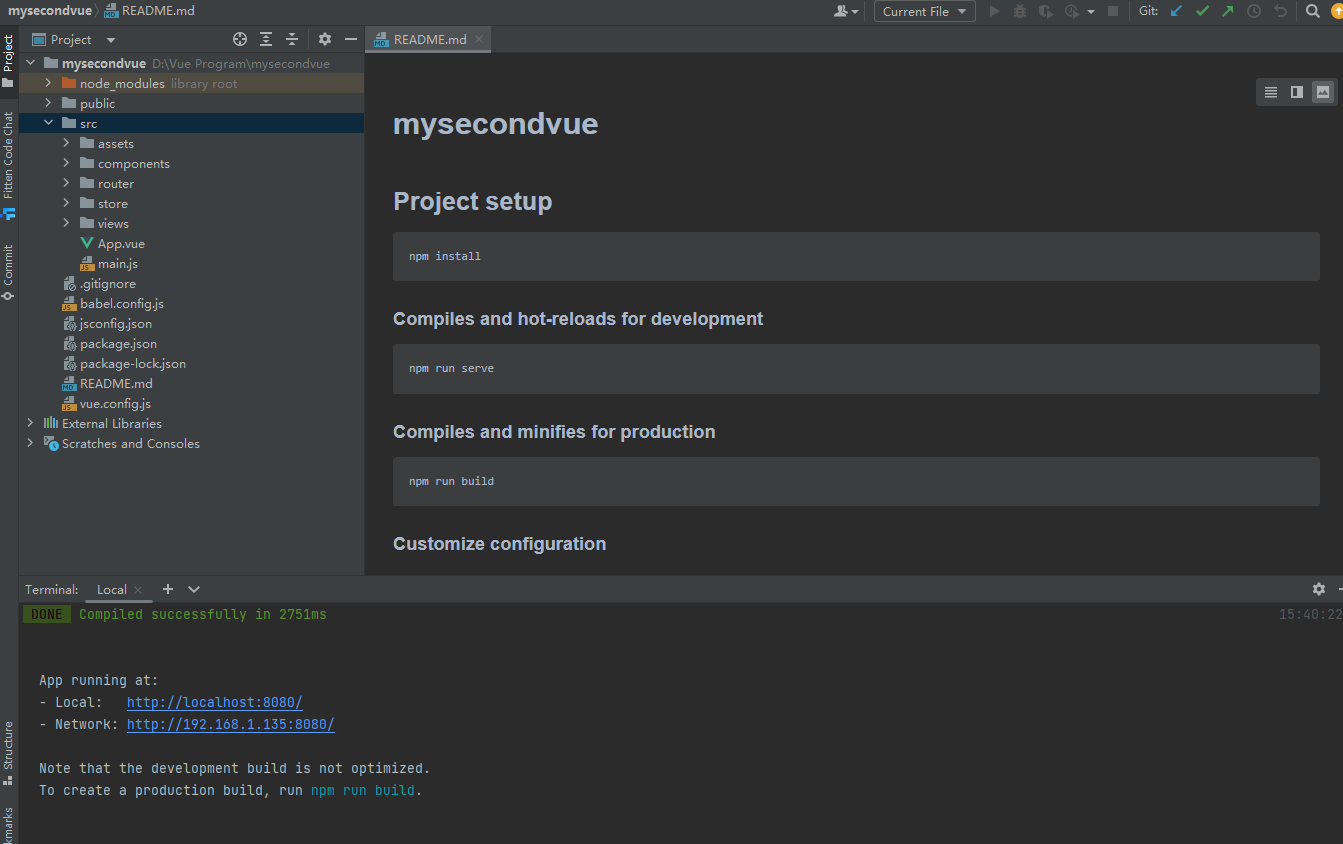Open the Code With Me user icon

tap(846, 11)
